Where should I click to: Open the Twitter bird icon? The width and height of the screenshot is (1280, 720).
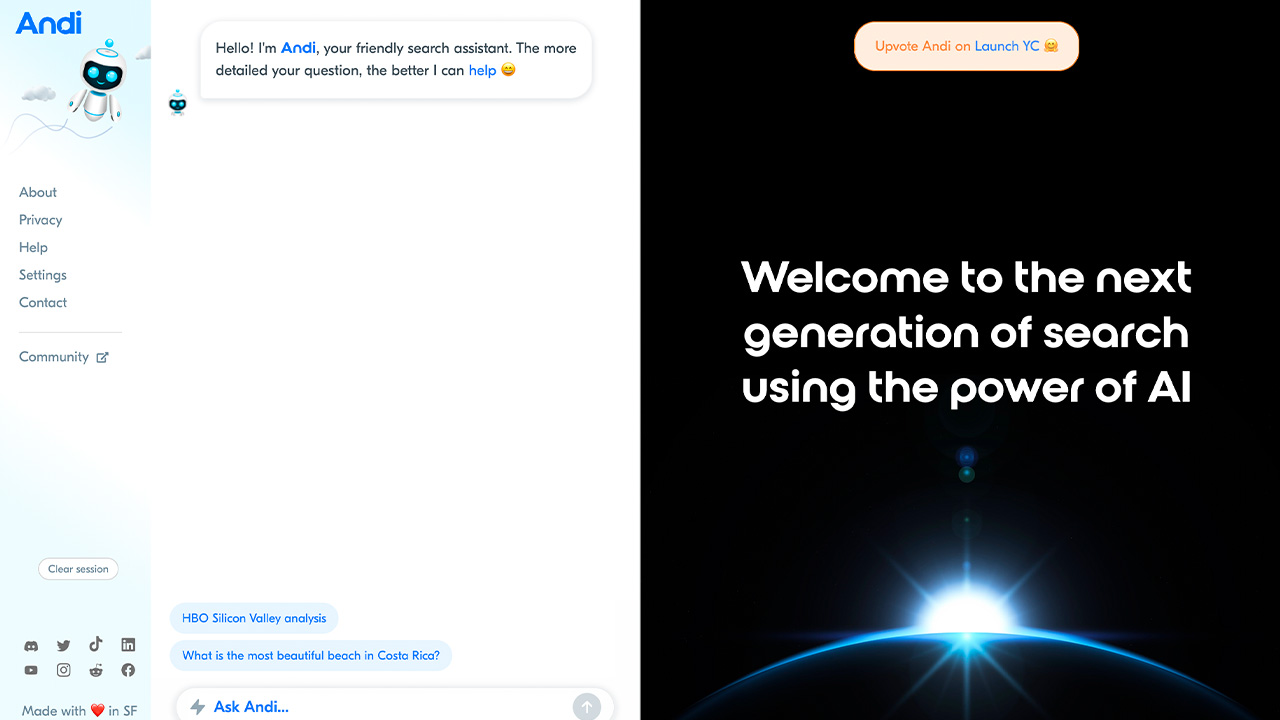pos(64,645)
